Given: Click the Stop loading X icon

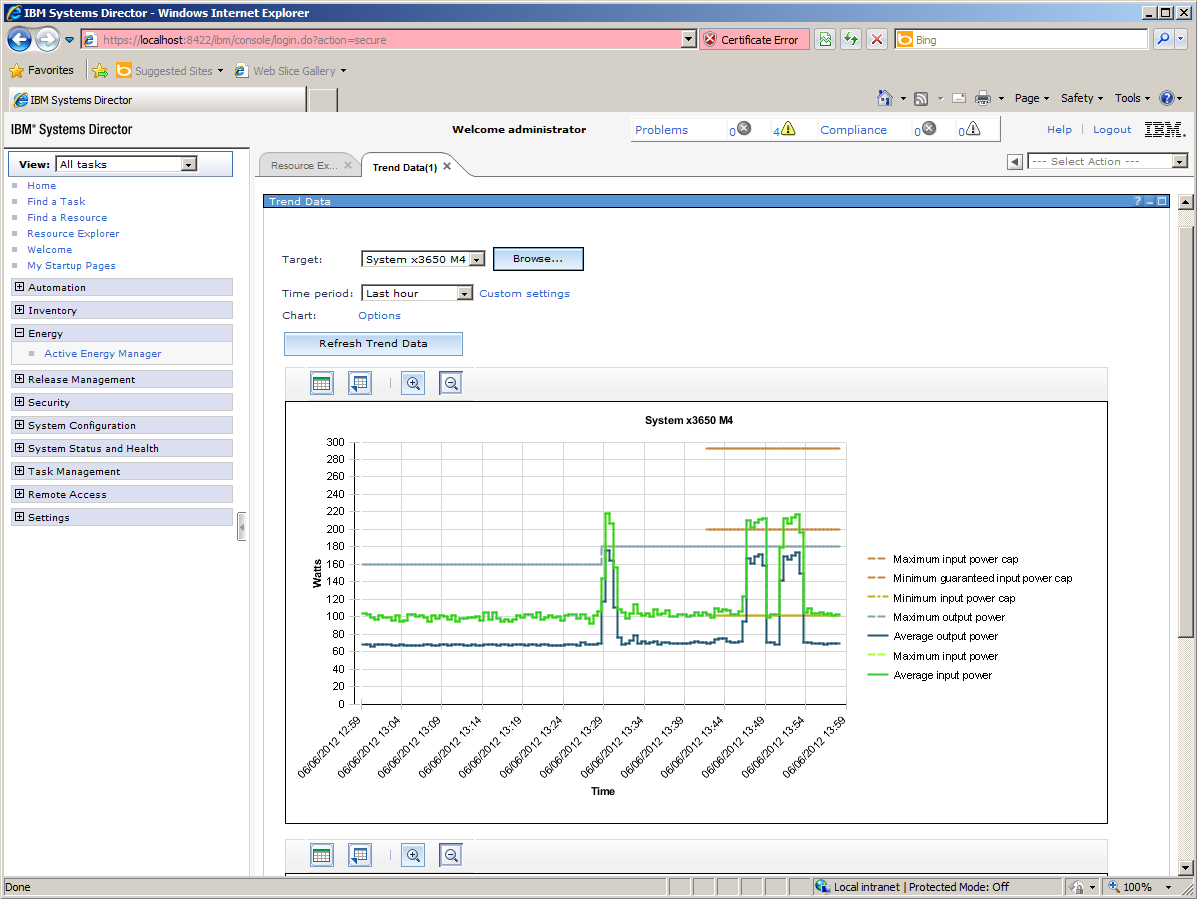Looking at the screenshot, I should (x=877, y=39).
